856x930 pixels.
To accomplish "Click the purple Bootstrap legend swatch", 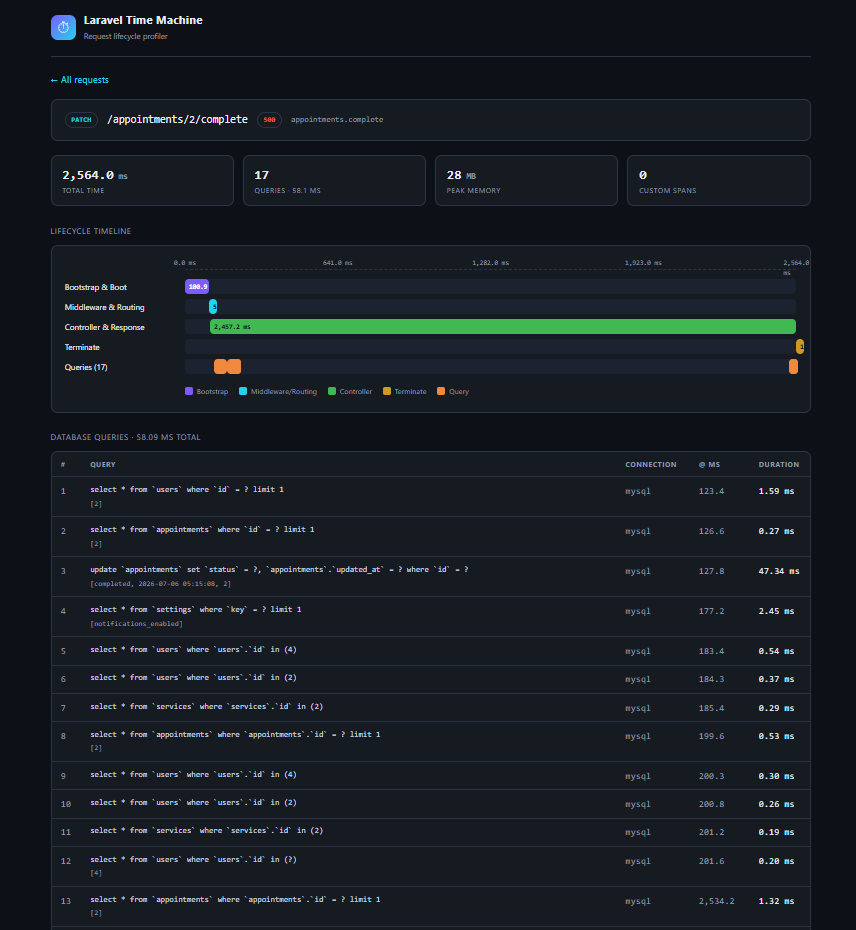I will (x=189, y=391).
